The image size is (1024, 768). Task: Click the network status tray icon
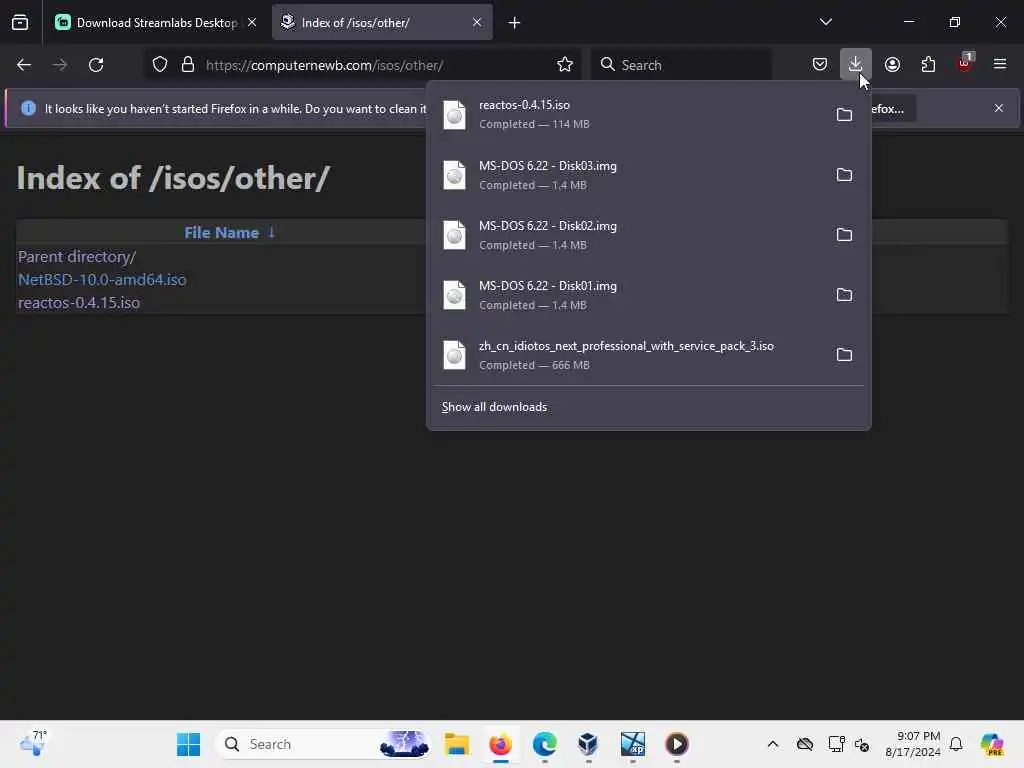click(835, 744)
